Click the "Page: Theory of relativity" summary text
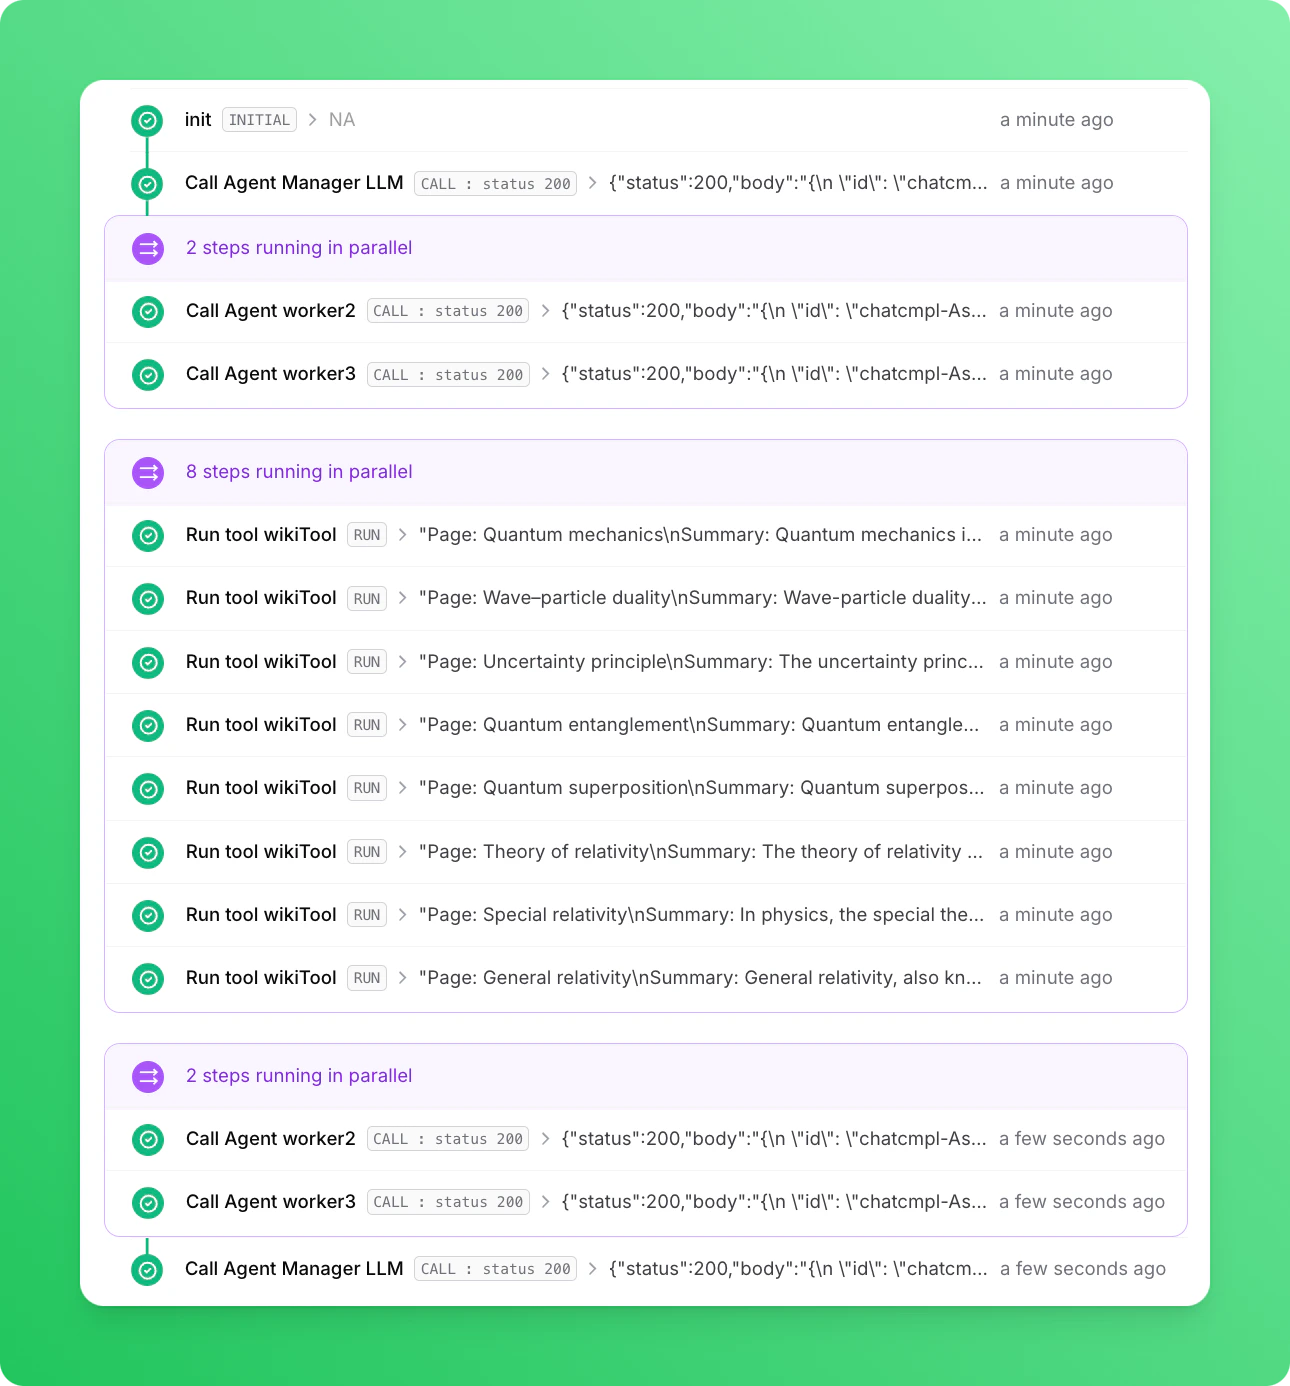Screen dimensions: 1290x1386 tap(701, 852)
